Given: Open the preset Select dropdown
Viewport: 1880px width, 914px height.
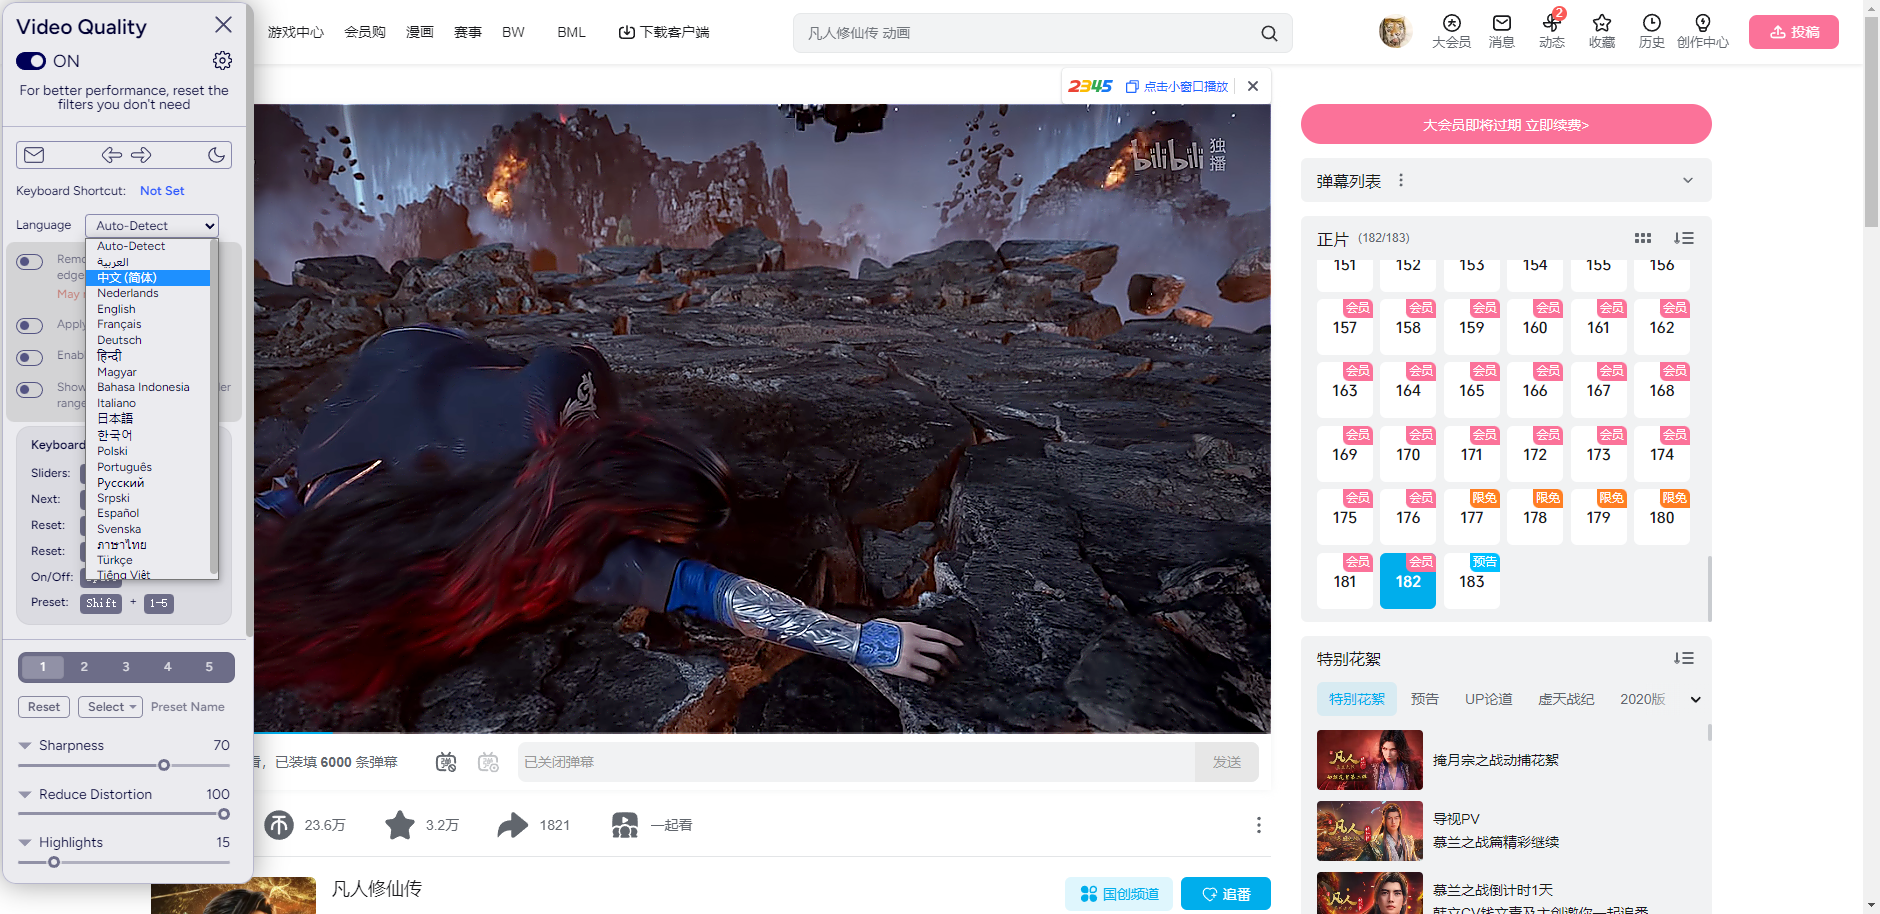Looking at the screenshot, I should pyautogui.click(x=110, y=707).
